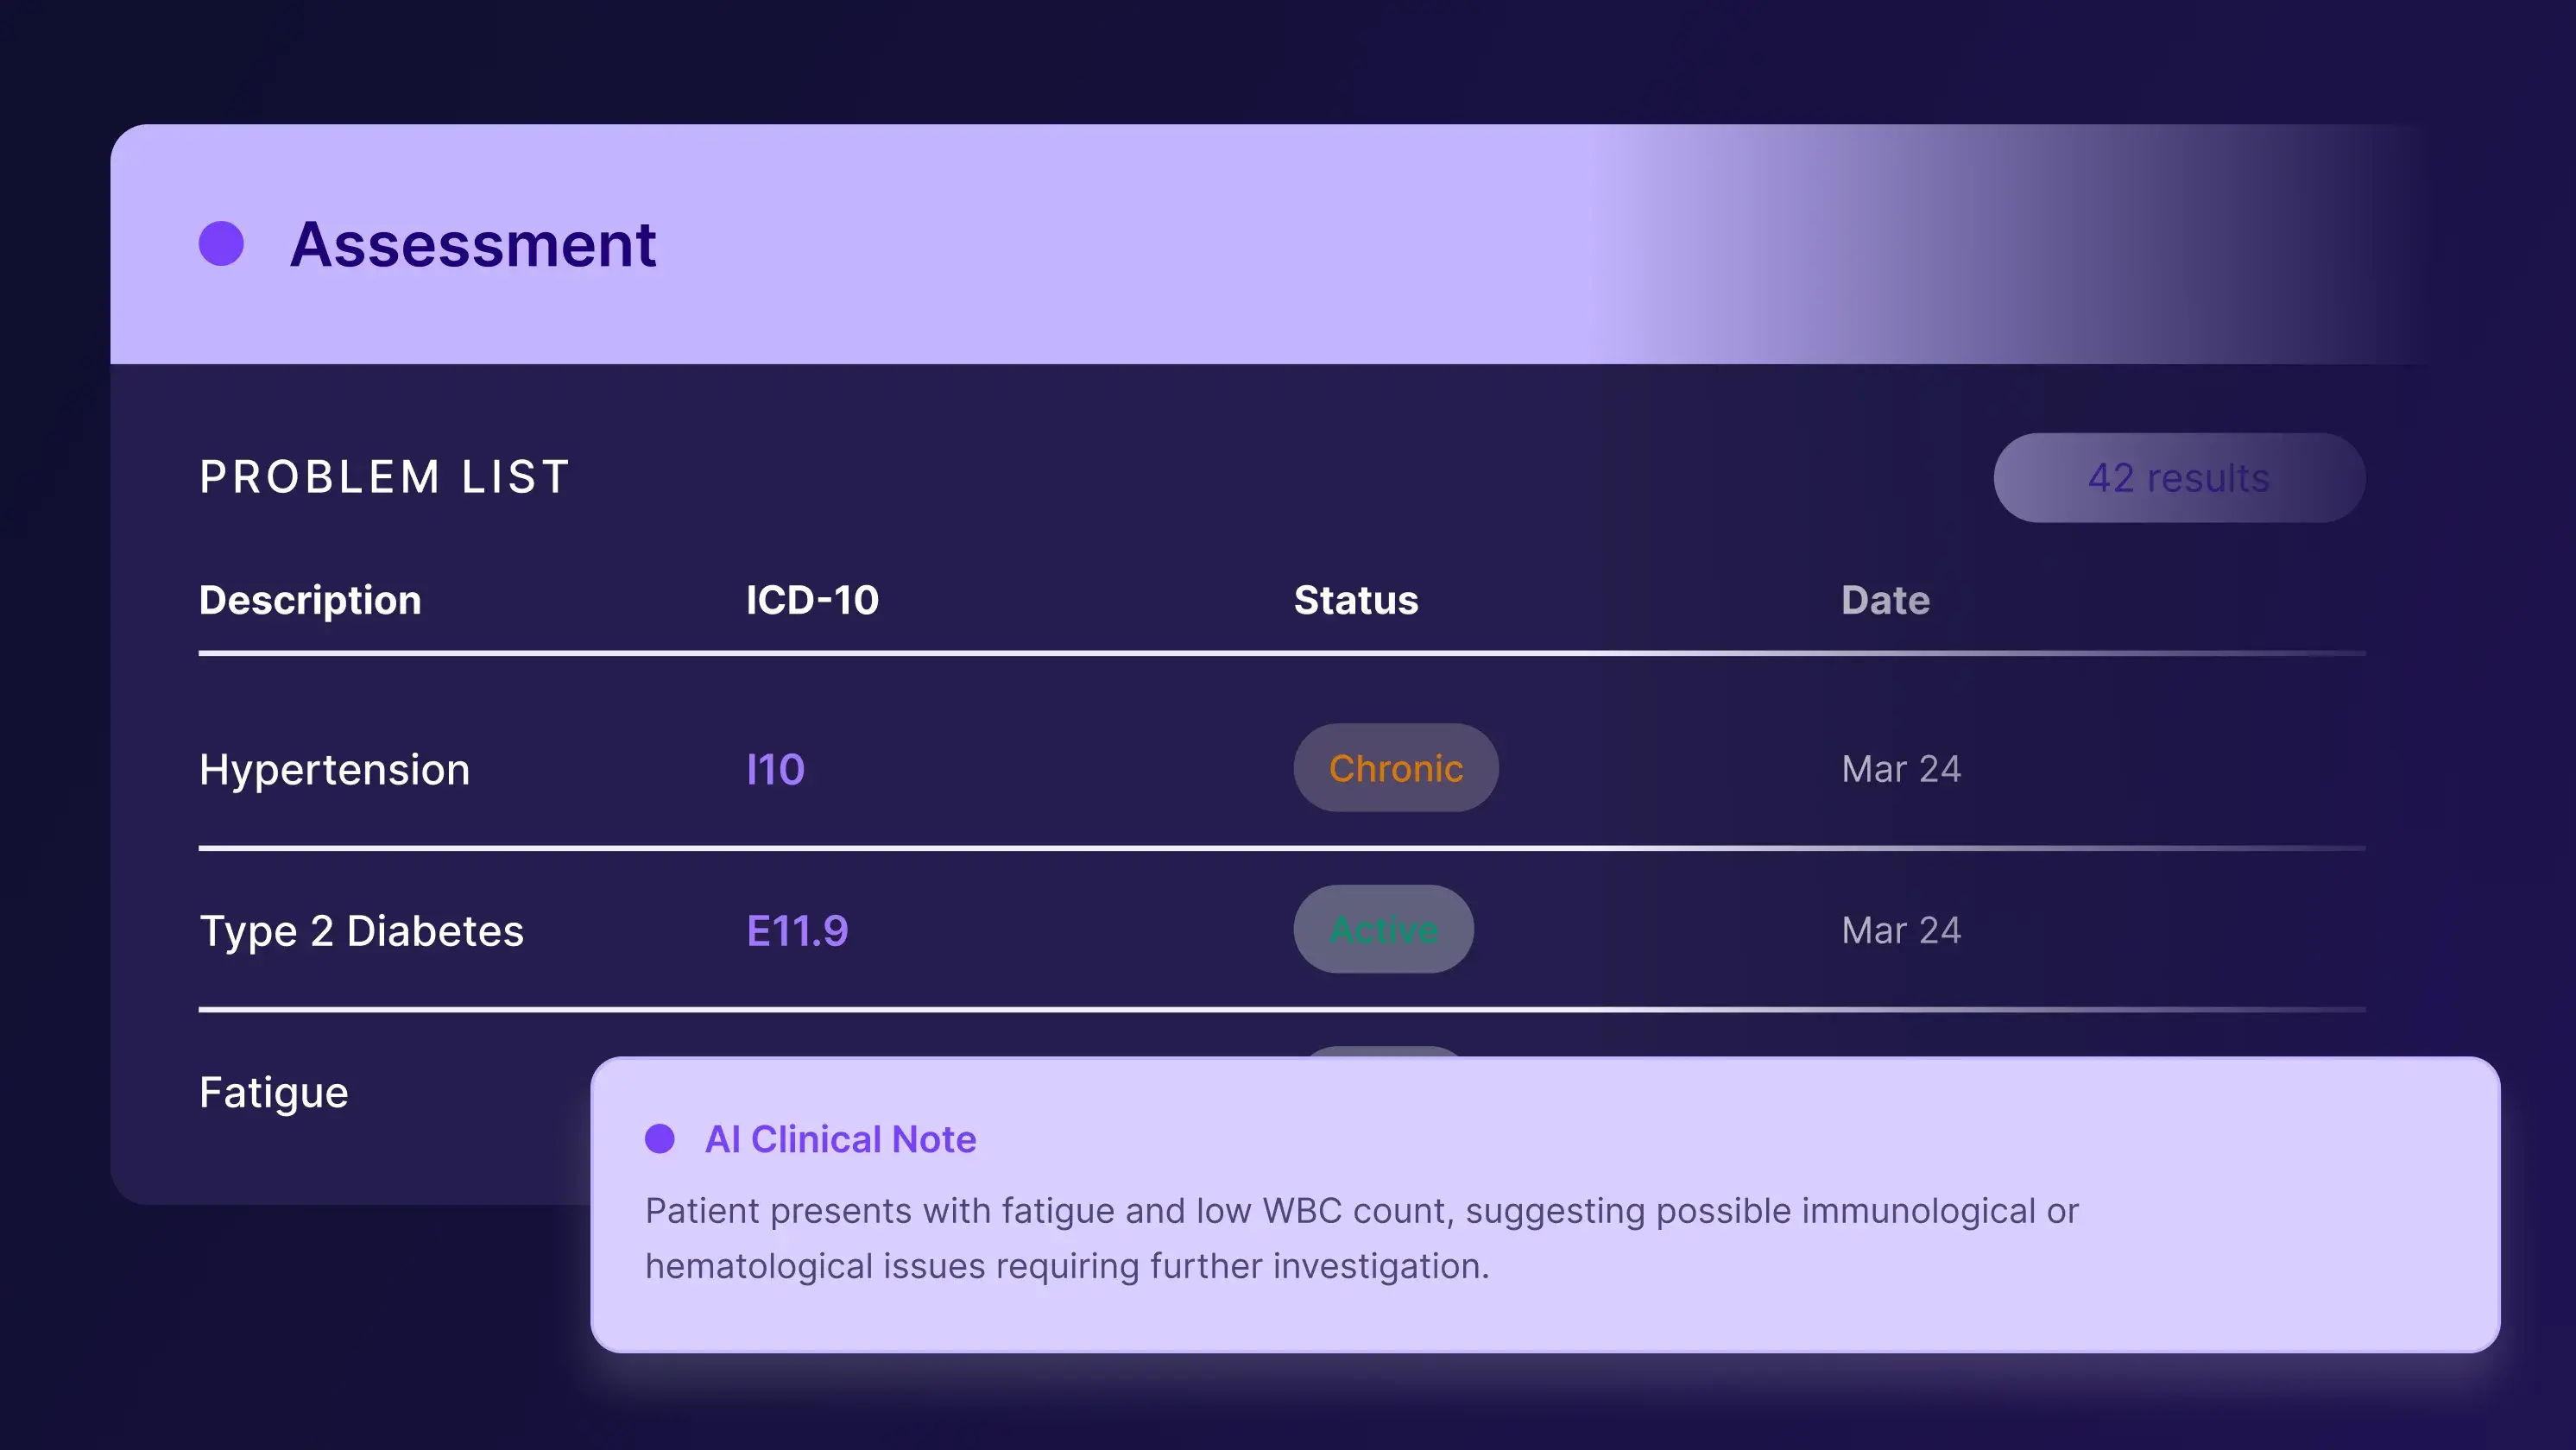Sort by the Status column header
The width and height of the screenshot is (2576, 1450).
tap(1356, 600)
